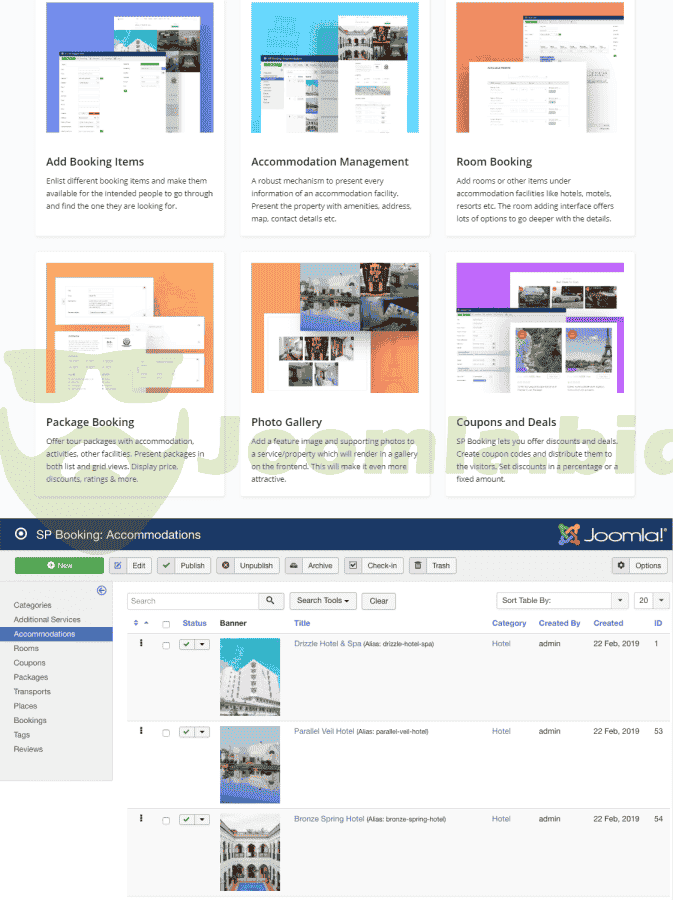Image resolution: width=673 pixels, height=900 pixels.
Task: Open Reviews in the sidebar
Action: pyautogui.click(x=28, y=749)
